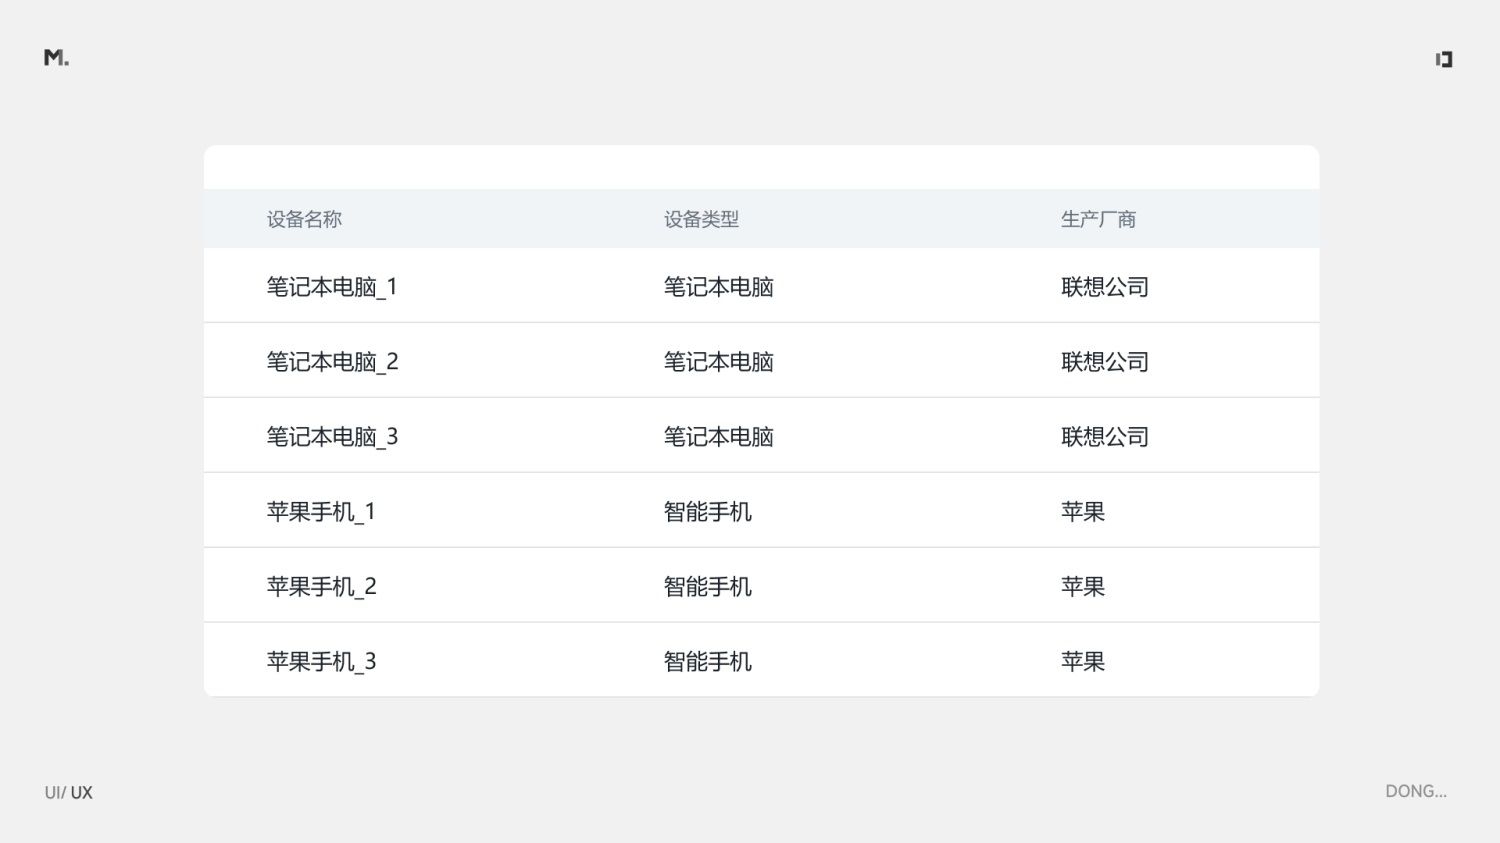Image resolution: width=1500 pixels, height=843 pixels.
Task: Click 笔记本电脑 type in the 笔记本电脑_3 row
Action: pyautogui.click(x=718, y=437)
